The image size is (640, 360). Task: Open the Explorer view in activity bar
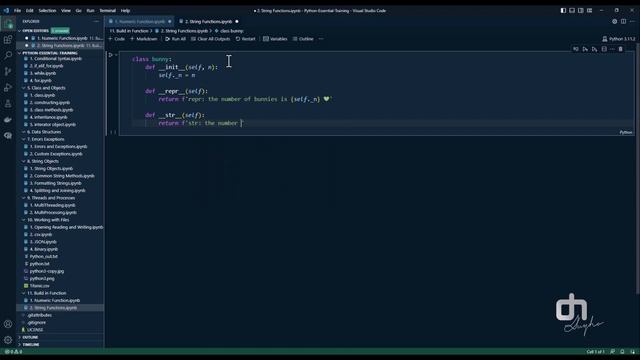tap(8, 24)
